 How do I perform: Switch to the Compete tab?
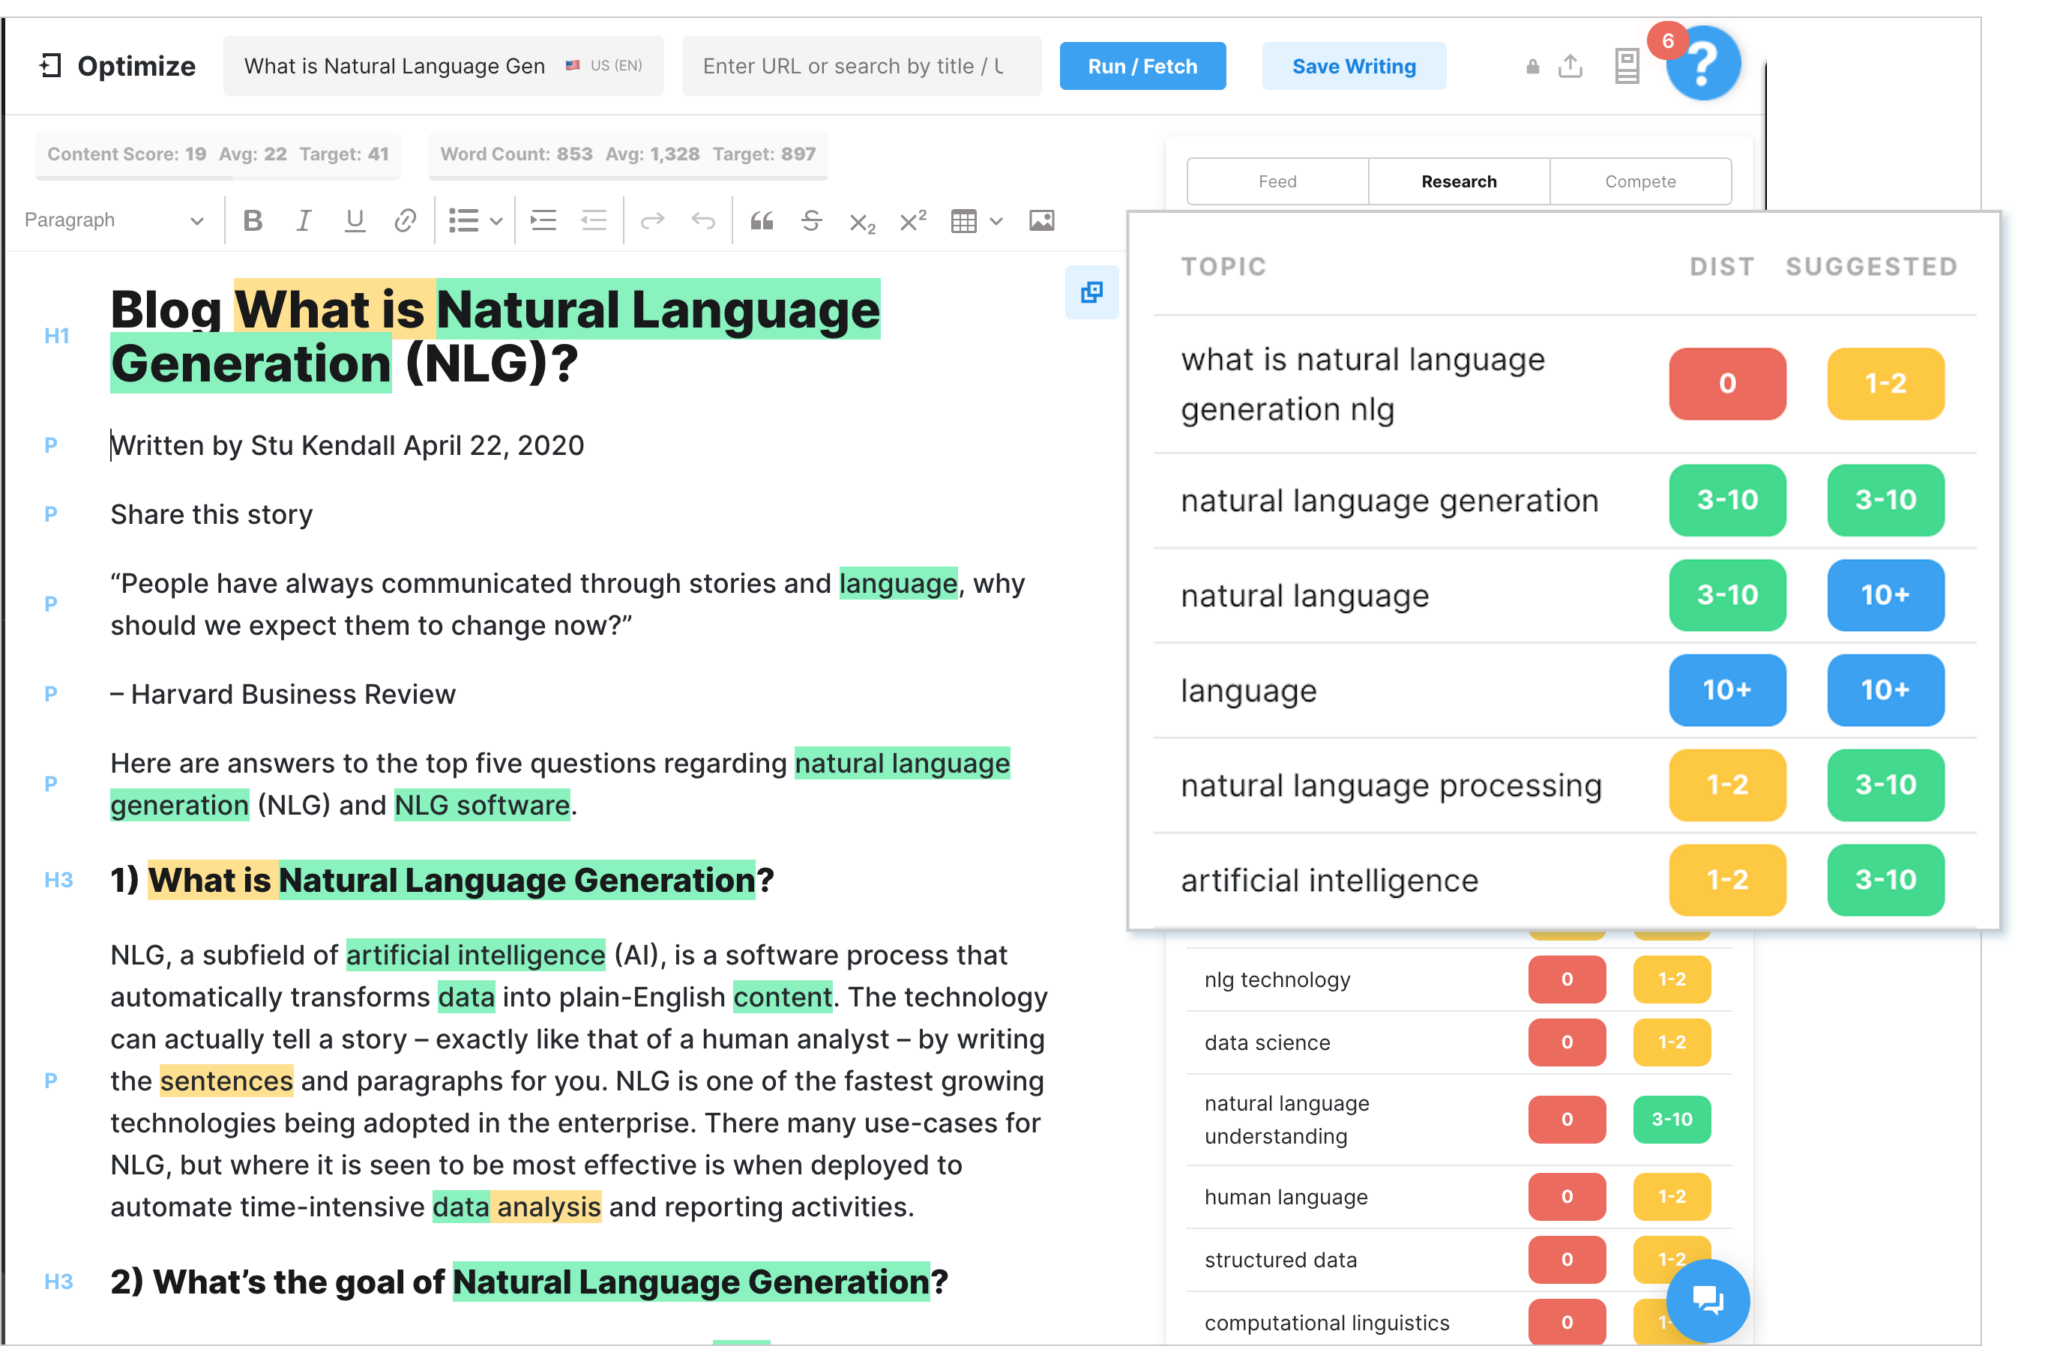click(1641, 181)
